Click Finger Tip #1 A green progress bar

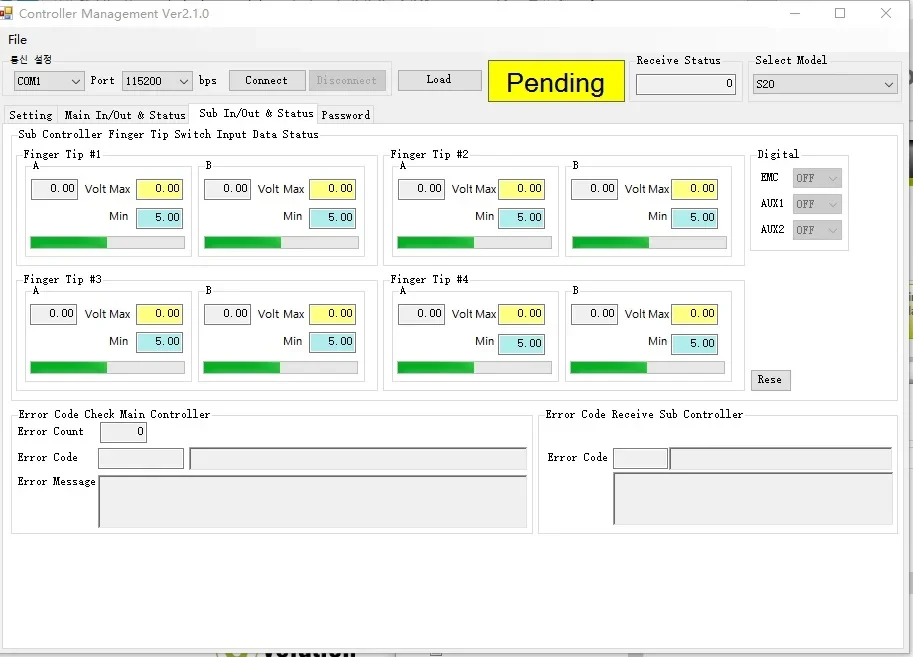click(107, 242)
